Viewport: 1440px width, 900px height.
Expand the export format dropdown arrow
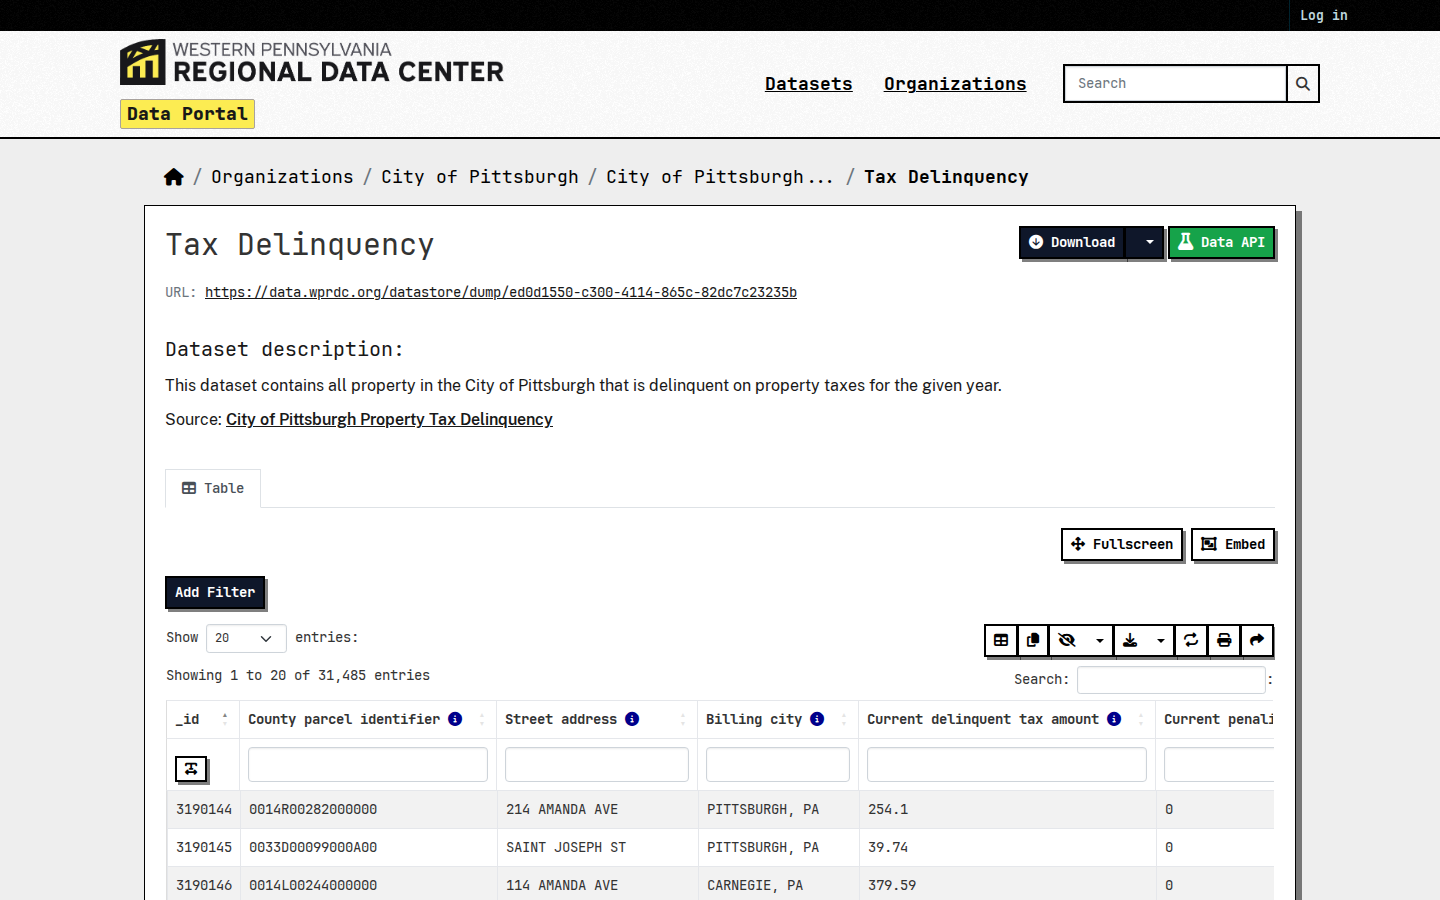point(1160,640)
